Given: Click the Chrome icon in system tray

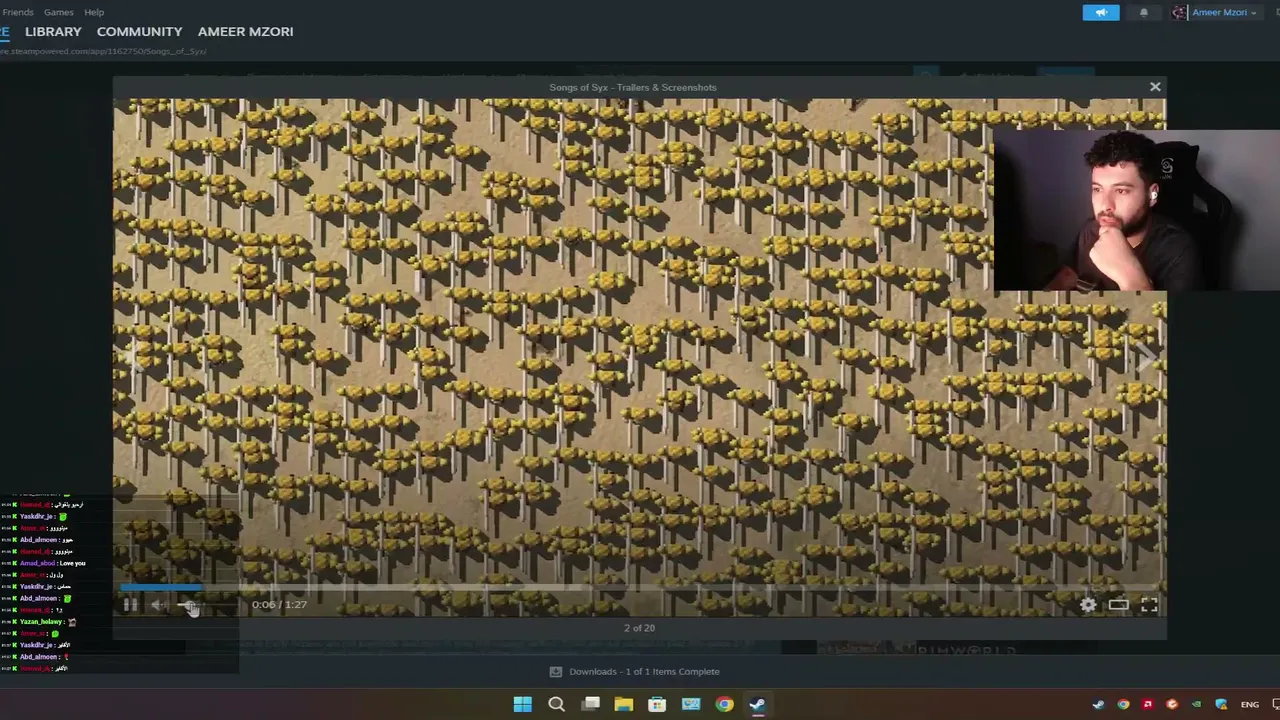Looking at the screenshot, I should 1123,704.
